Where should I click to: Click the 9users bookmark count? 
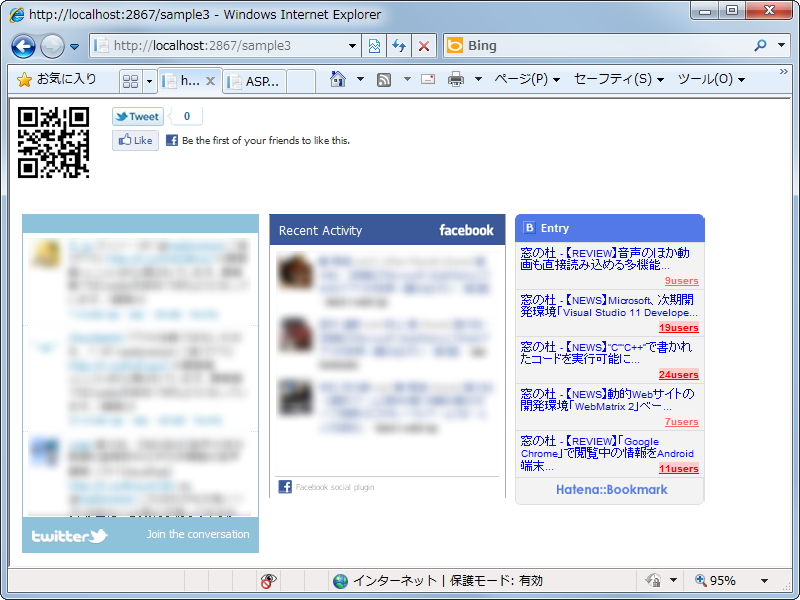(681, 281)
